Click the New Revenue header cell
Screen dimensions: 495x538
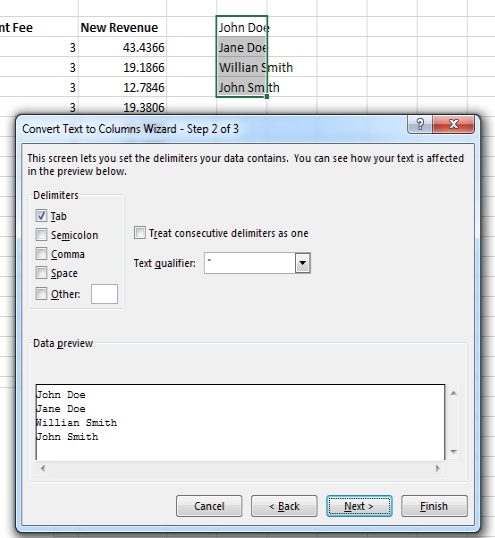coord(122,27)
